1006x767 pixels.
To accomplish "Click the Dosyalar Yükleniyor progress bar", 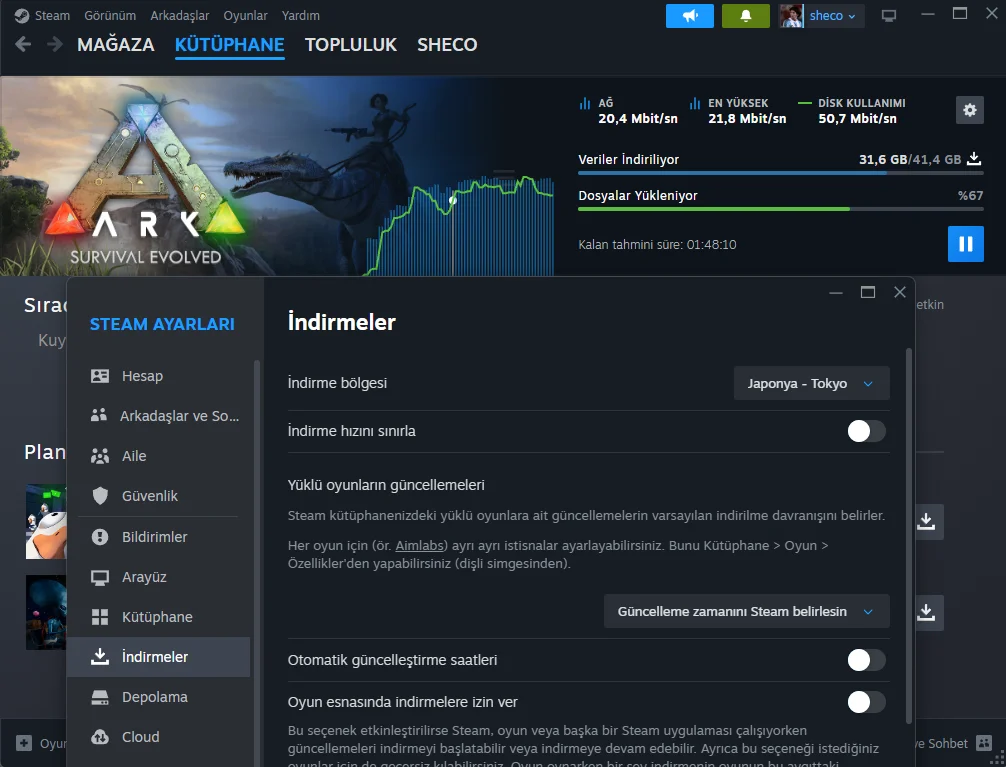I will (x=780, y=209).
